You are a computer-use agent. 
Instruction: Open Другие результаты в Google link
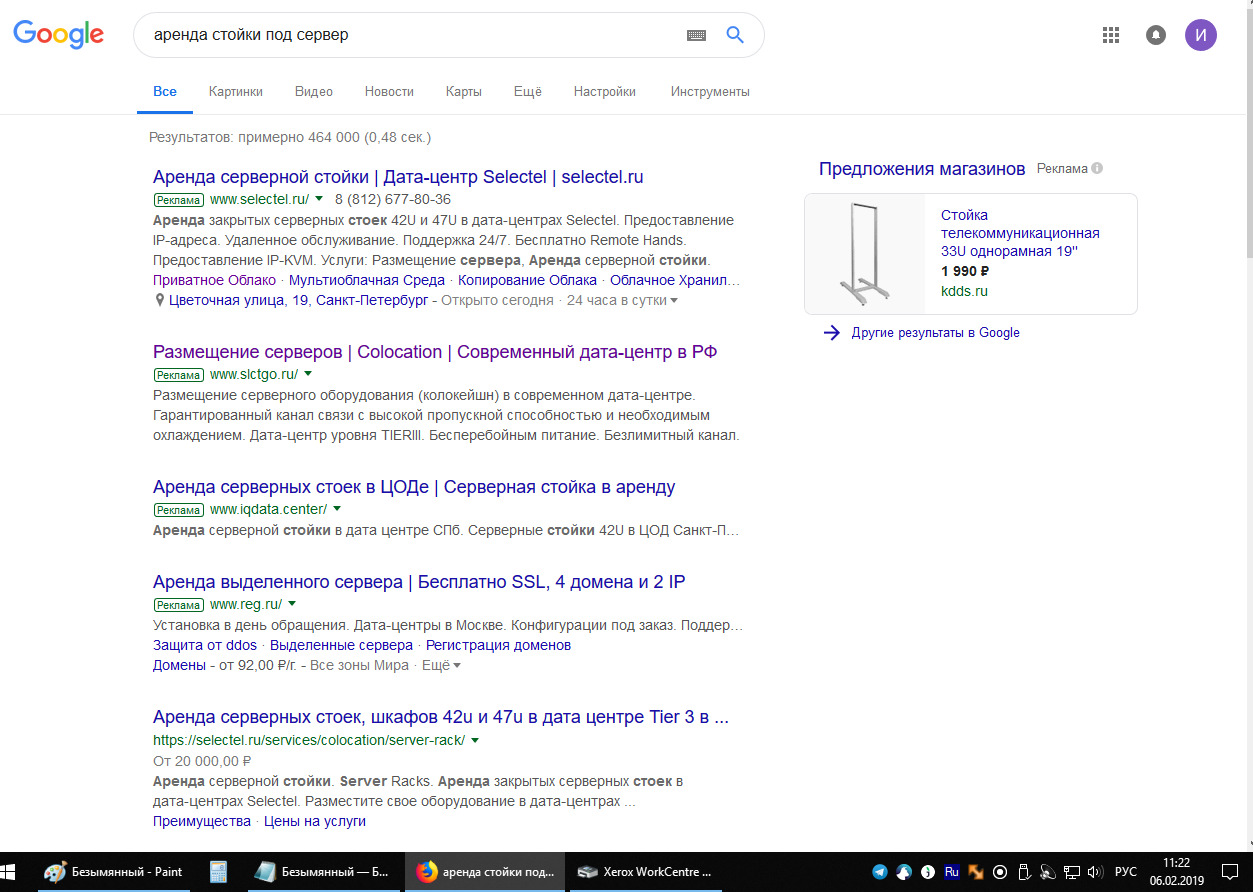coord(936,332)
